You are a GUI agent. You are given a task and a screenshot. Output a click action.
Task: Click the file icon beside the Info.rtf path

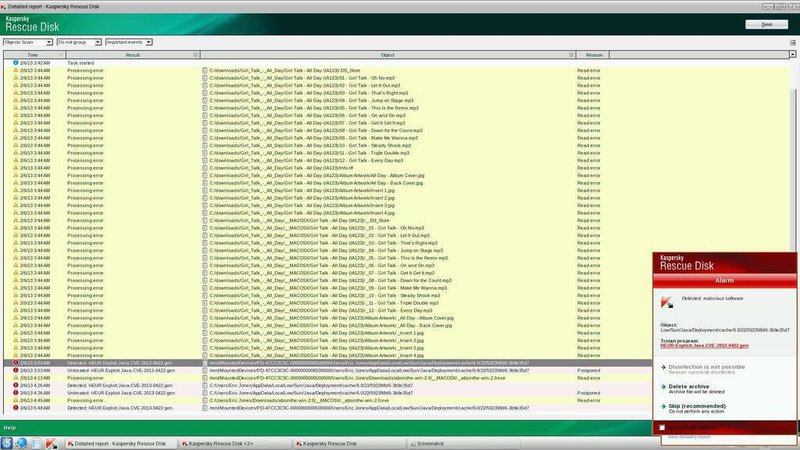pyautogui.click(x=205, y=168)
